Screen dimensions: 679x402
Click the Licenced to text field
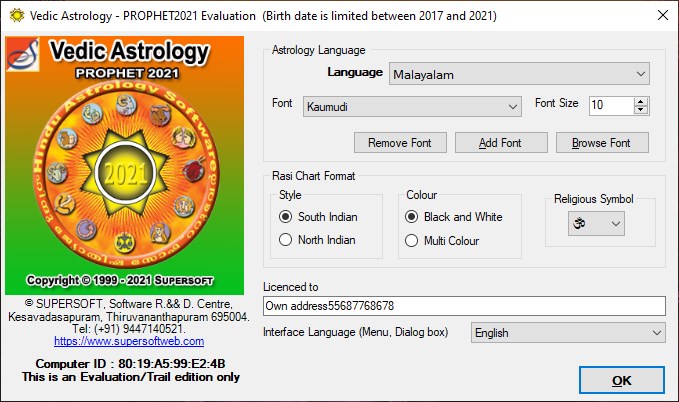click(464, 306)
